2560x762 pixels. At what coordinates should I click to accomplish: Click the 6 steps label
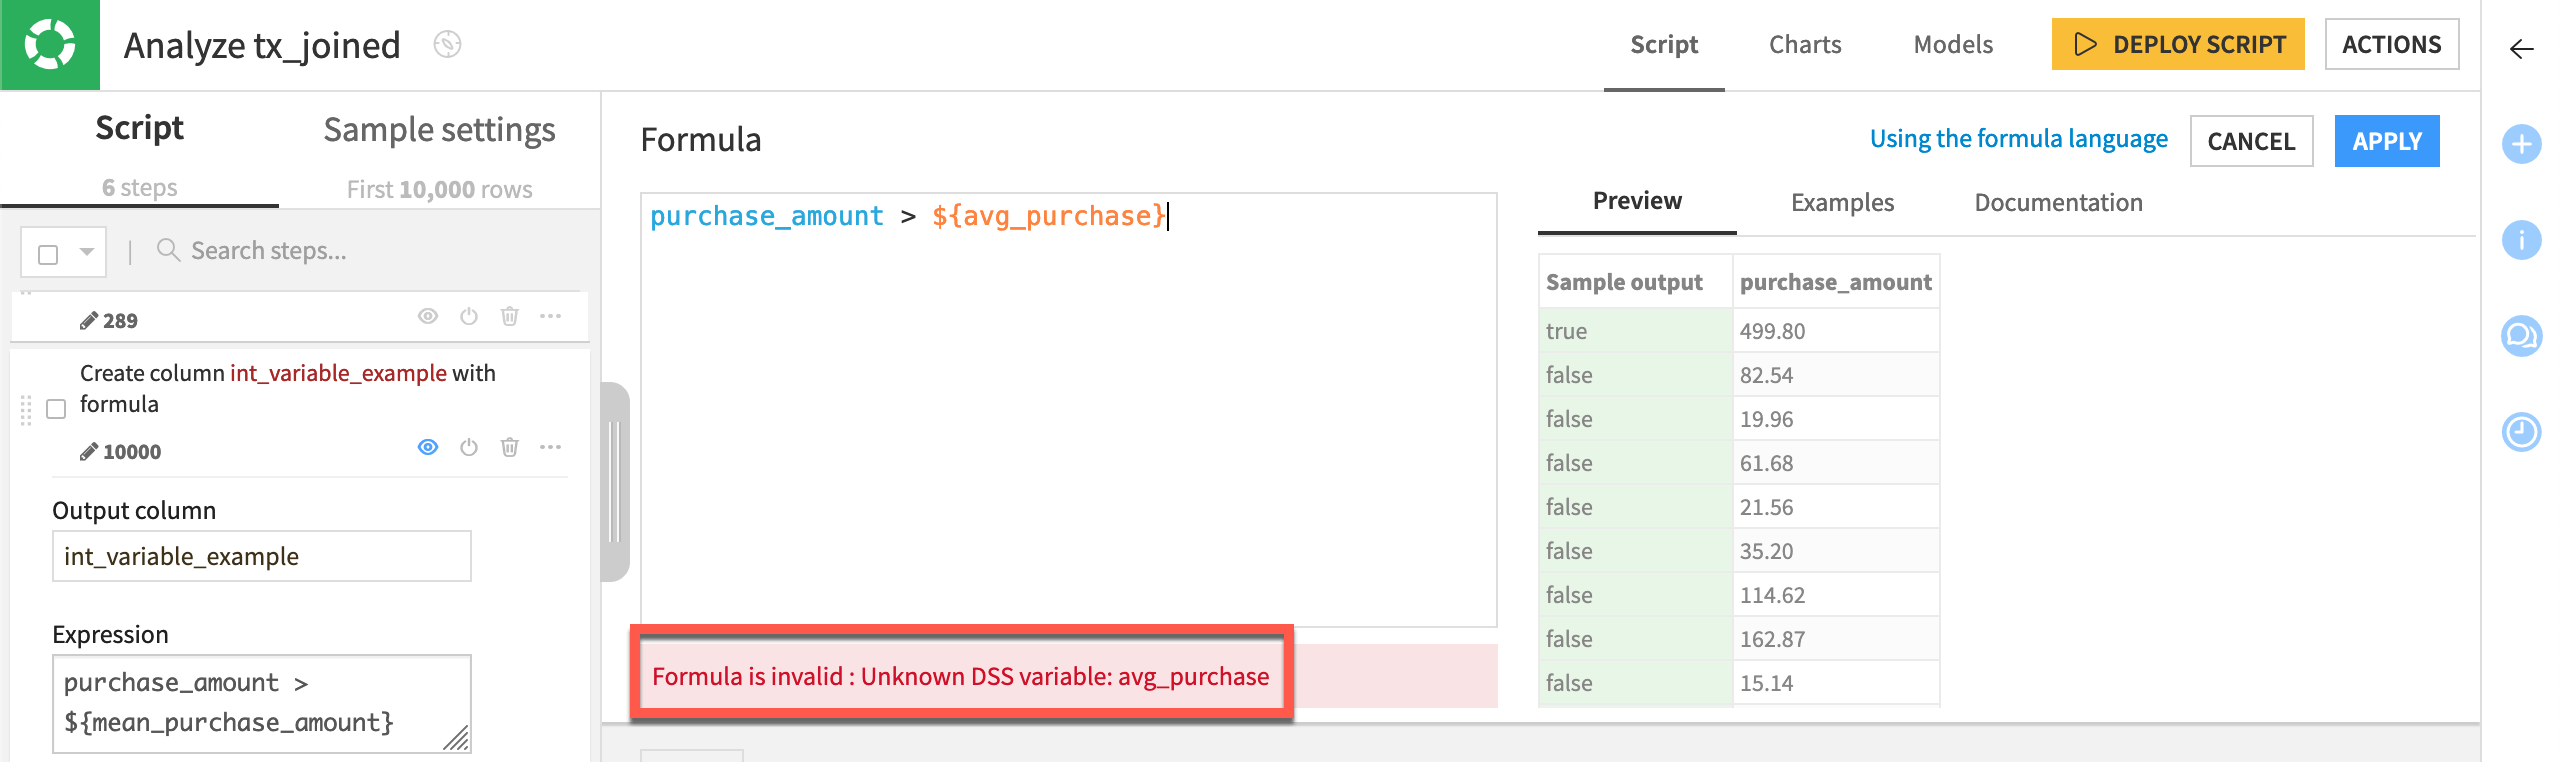(x=139, y=188)
